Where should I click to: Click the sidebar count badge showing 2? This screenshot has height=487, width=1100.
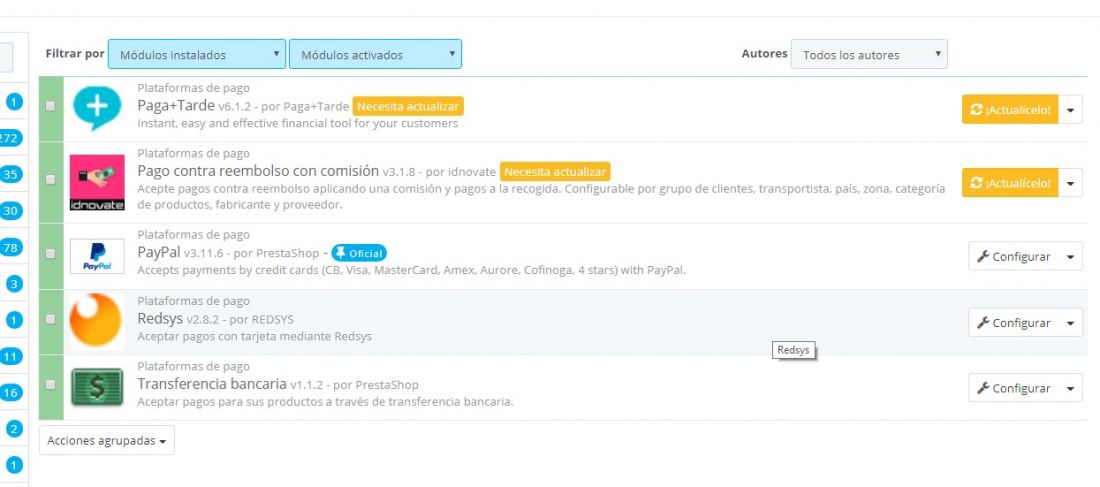click(15, 429)
